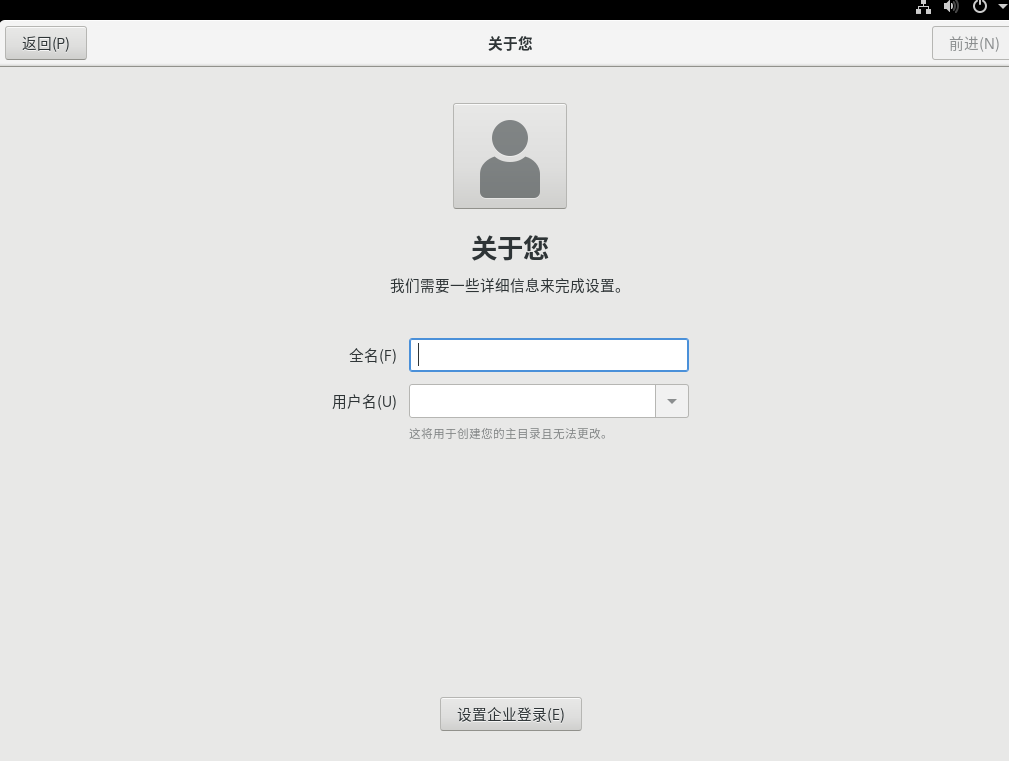This screenshot has width=1009, height=761.
Task: Click the 关于您 heading below the avatar
Action: pyautogui.click(x=510, y=248)
